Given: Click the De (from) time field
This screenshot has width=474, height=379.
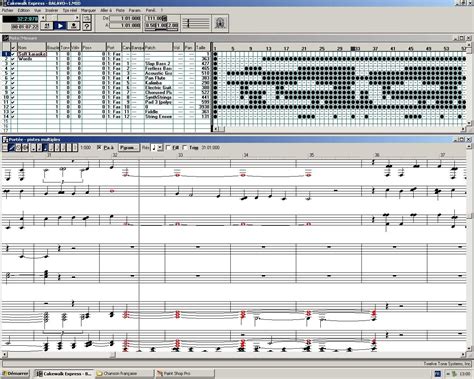Looking at the screenshot, I should click(125, 18).
